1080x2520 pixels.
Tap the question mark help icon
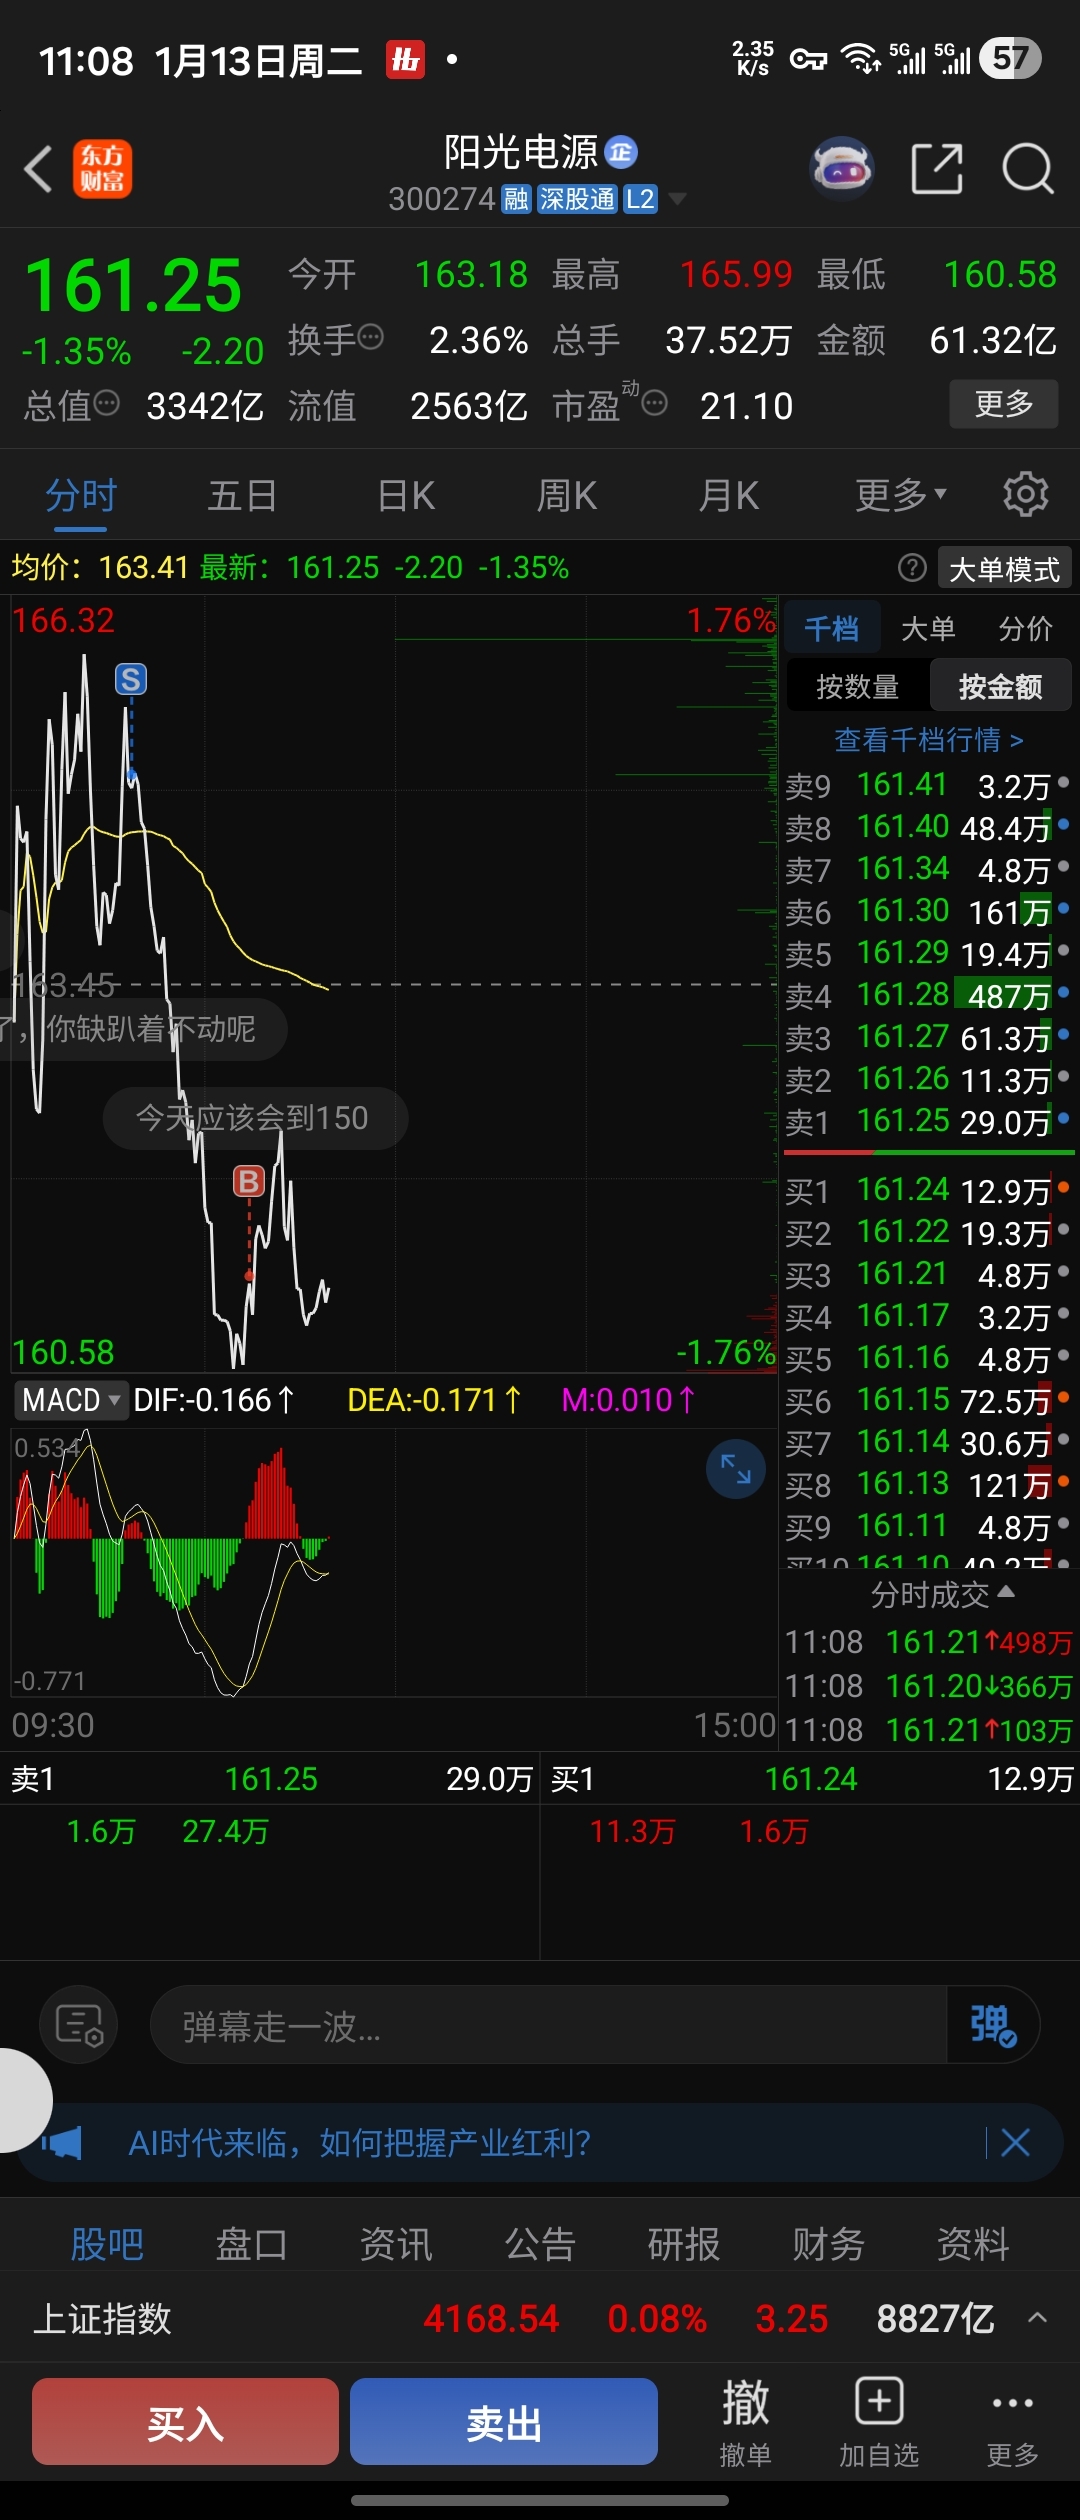pyautogui.click(x=912, y=568)
